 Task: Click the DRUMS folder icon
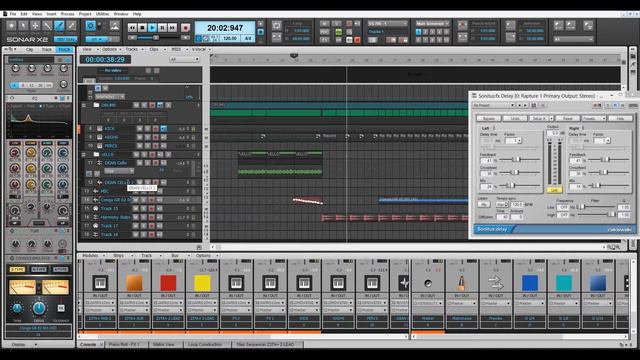click(x=96, y=105)
